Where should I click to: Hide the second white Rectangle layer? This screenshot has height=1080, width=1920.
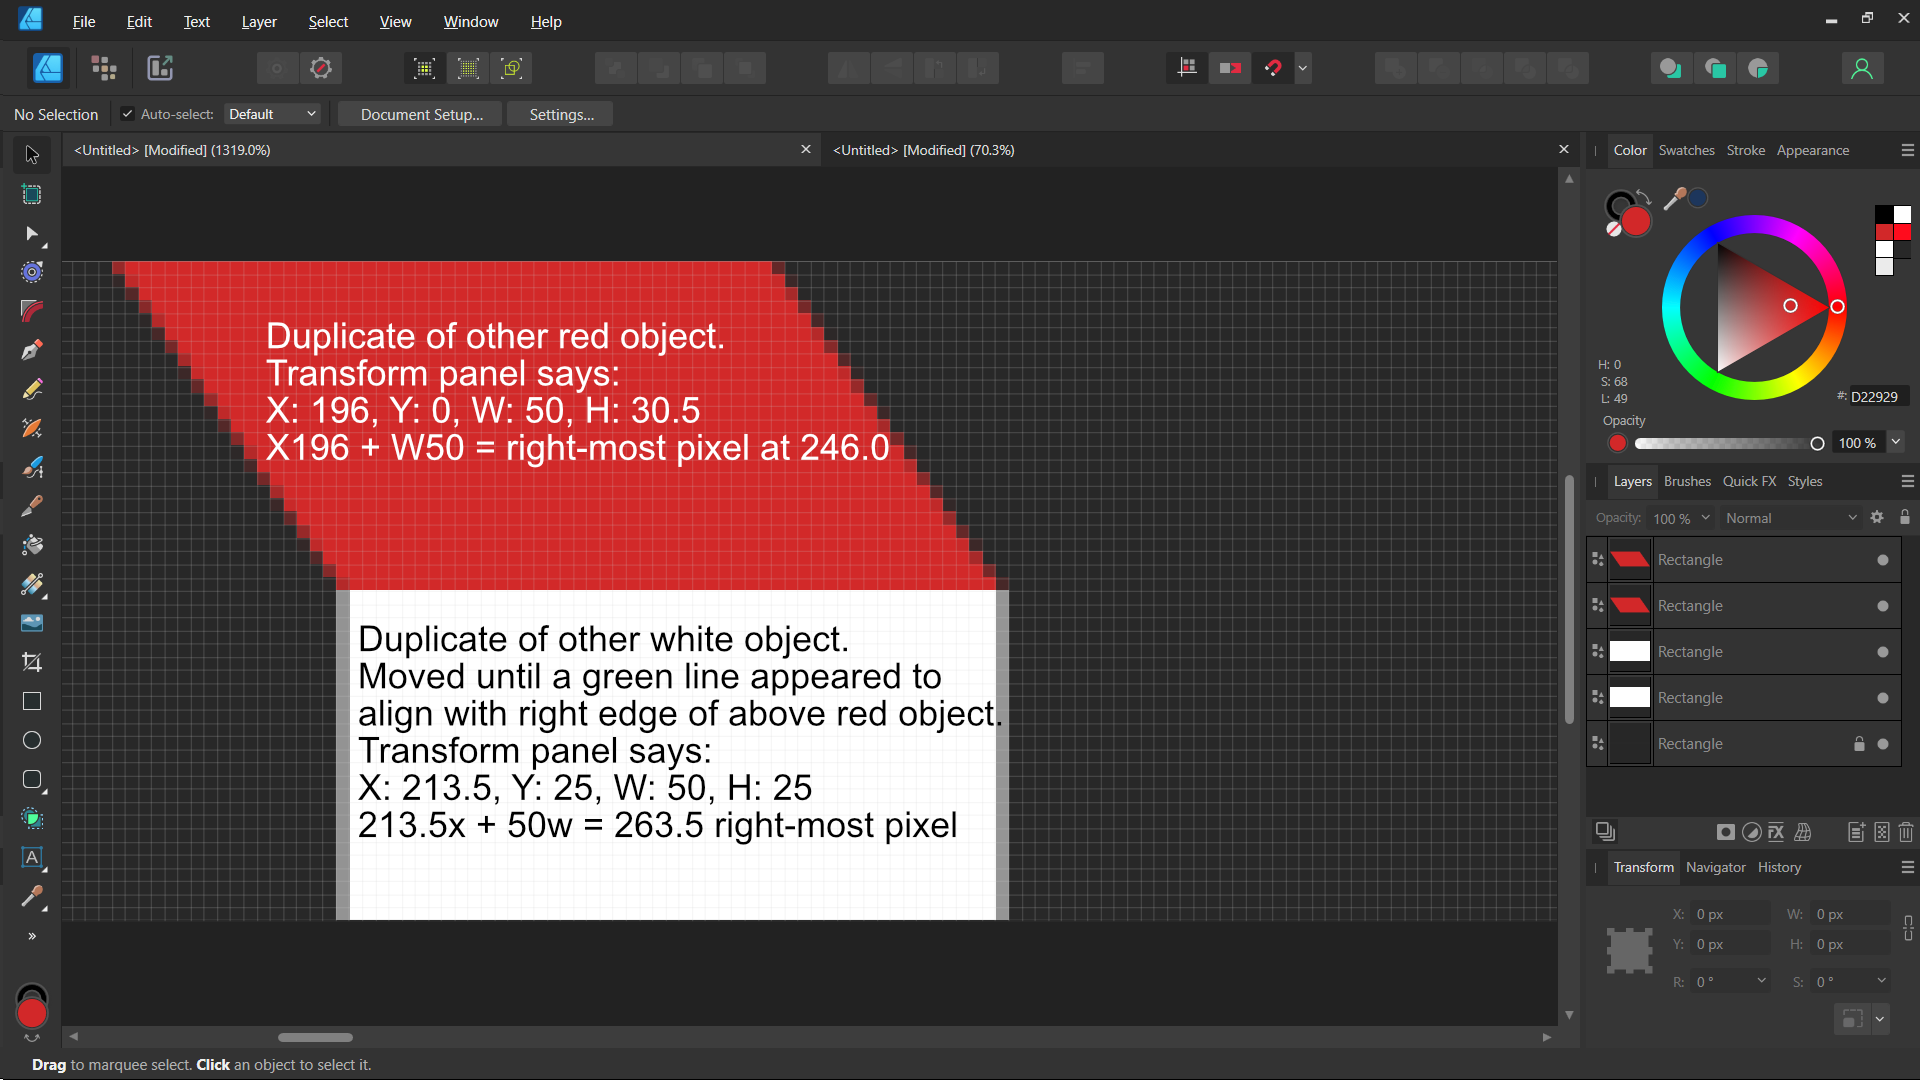point(1883,698)
